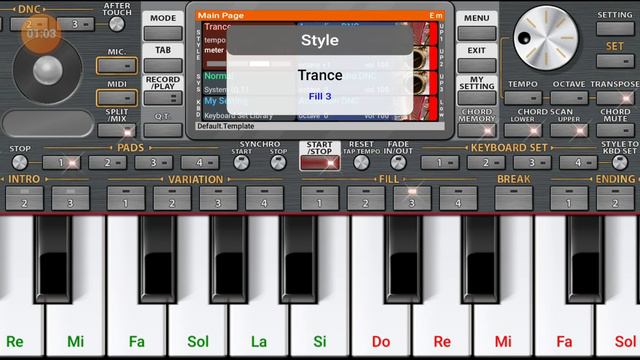The width and height of the screenshot is (640, 360).
Task: Select INTRO 2 button
Action: [24, 198]
